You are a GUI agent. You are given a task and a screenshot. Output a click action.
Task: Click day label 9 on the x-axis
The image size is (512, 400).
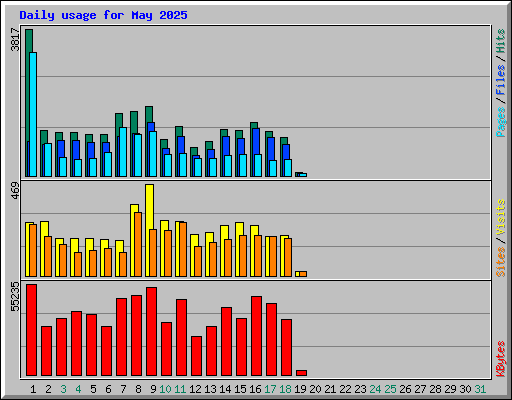tap(153, 389)
